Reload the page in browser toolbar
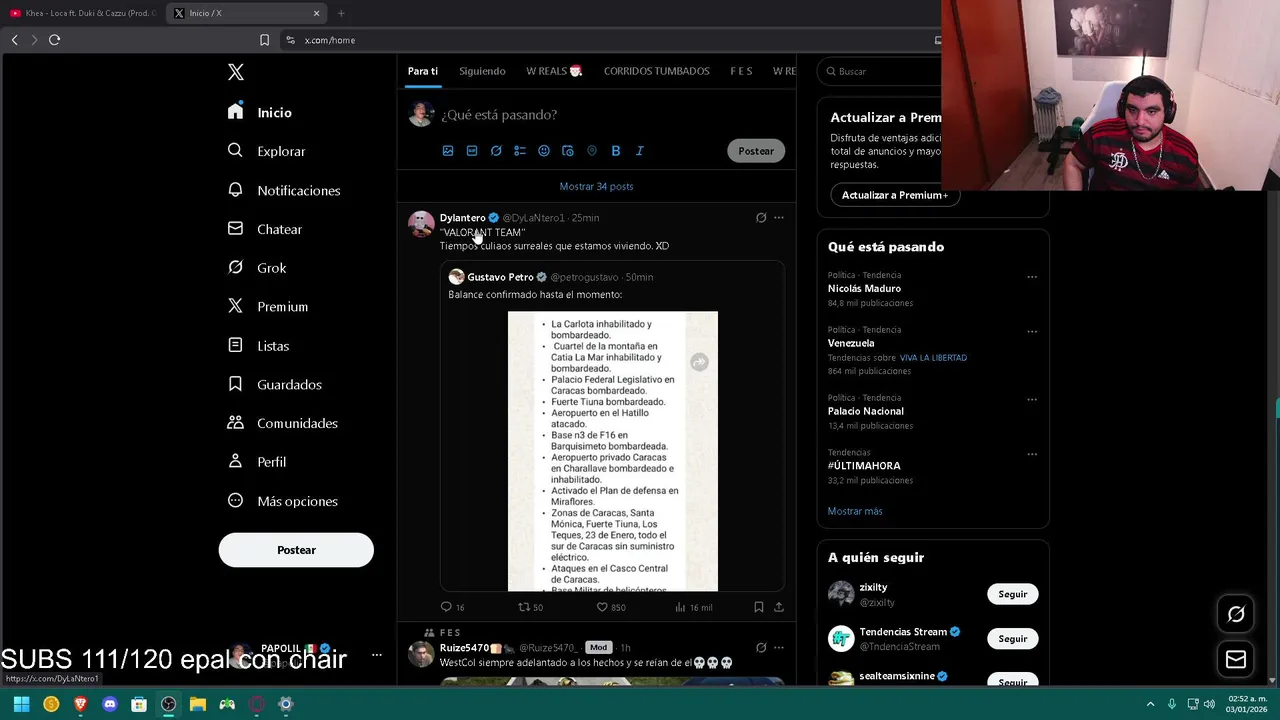The height and width of the screenshot is (720, 1280). coord(54,40)
